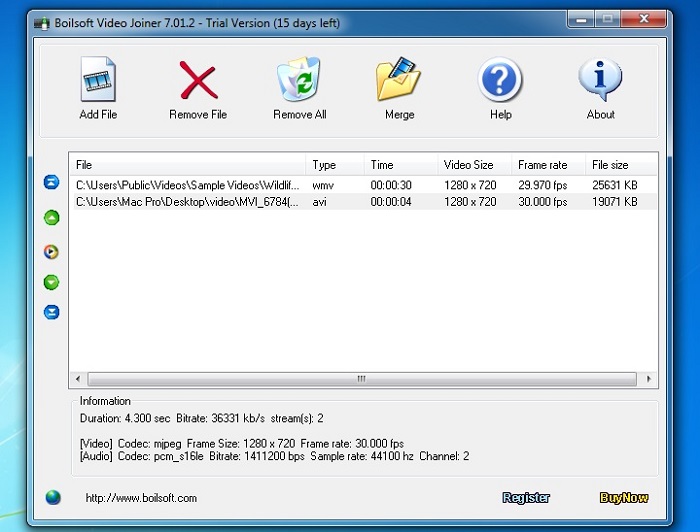Click the BuyNow link
The height and width of the screenshot is (532, 700).
coord(623,498)
